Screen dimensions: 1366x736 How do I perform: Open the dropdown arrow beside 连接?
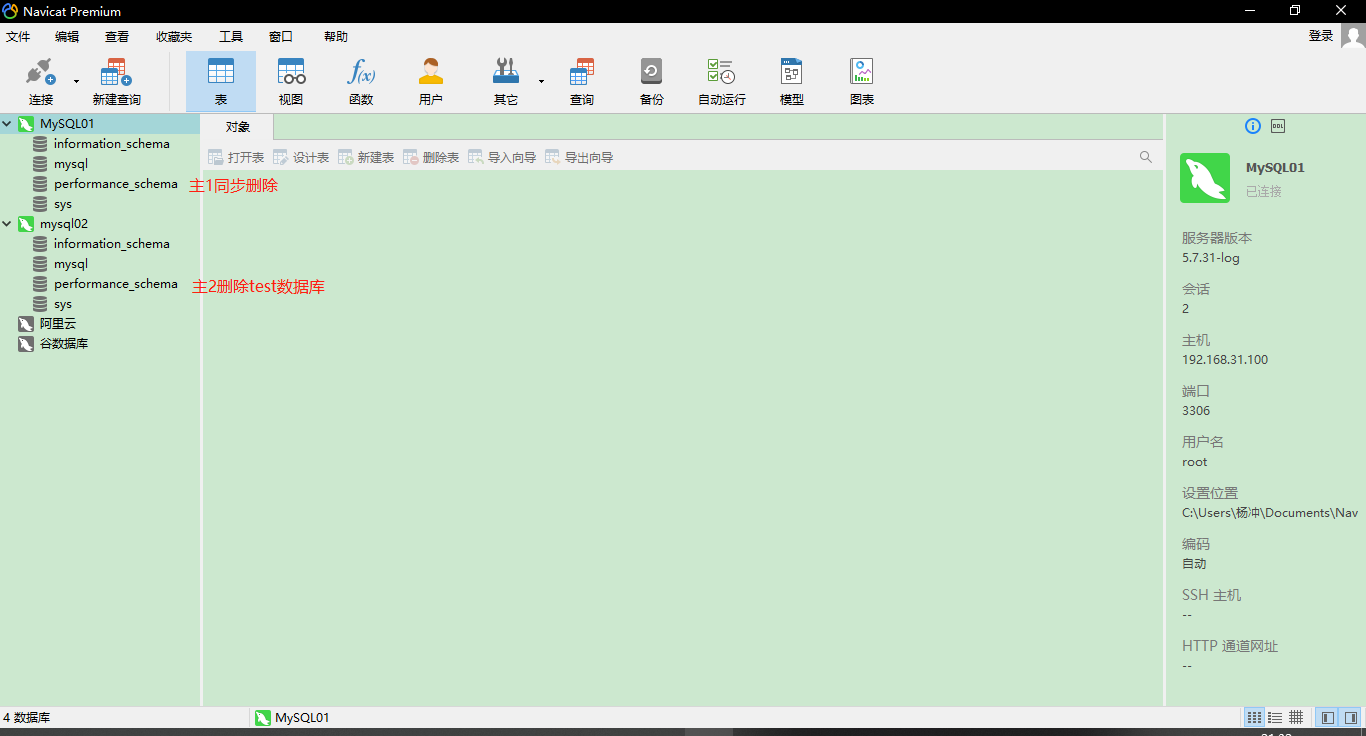[x=76, y=81]
